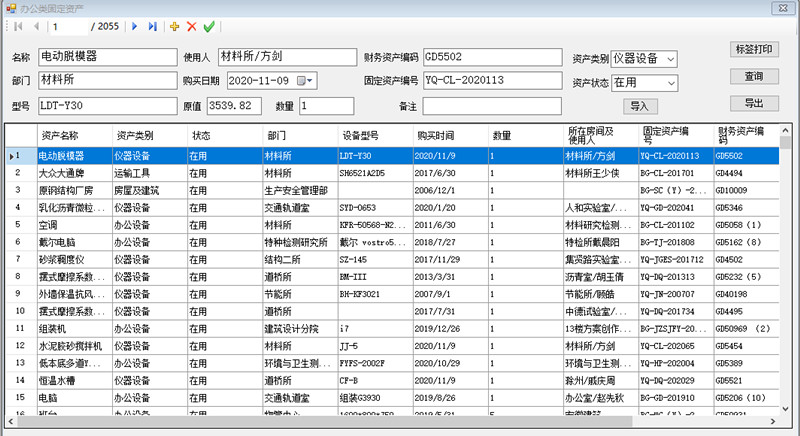Expand the 资产状态 dropdown
This screenshot has height=436, width=800.
[x=668, y=81]
